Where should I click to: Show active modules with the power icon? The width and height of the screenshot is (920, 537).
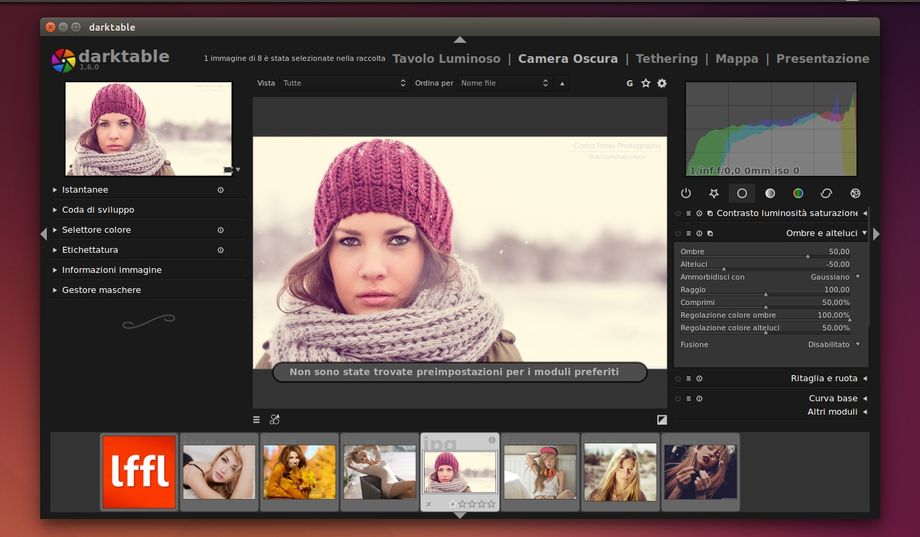[x=686, y=193]
